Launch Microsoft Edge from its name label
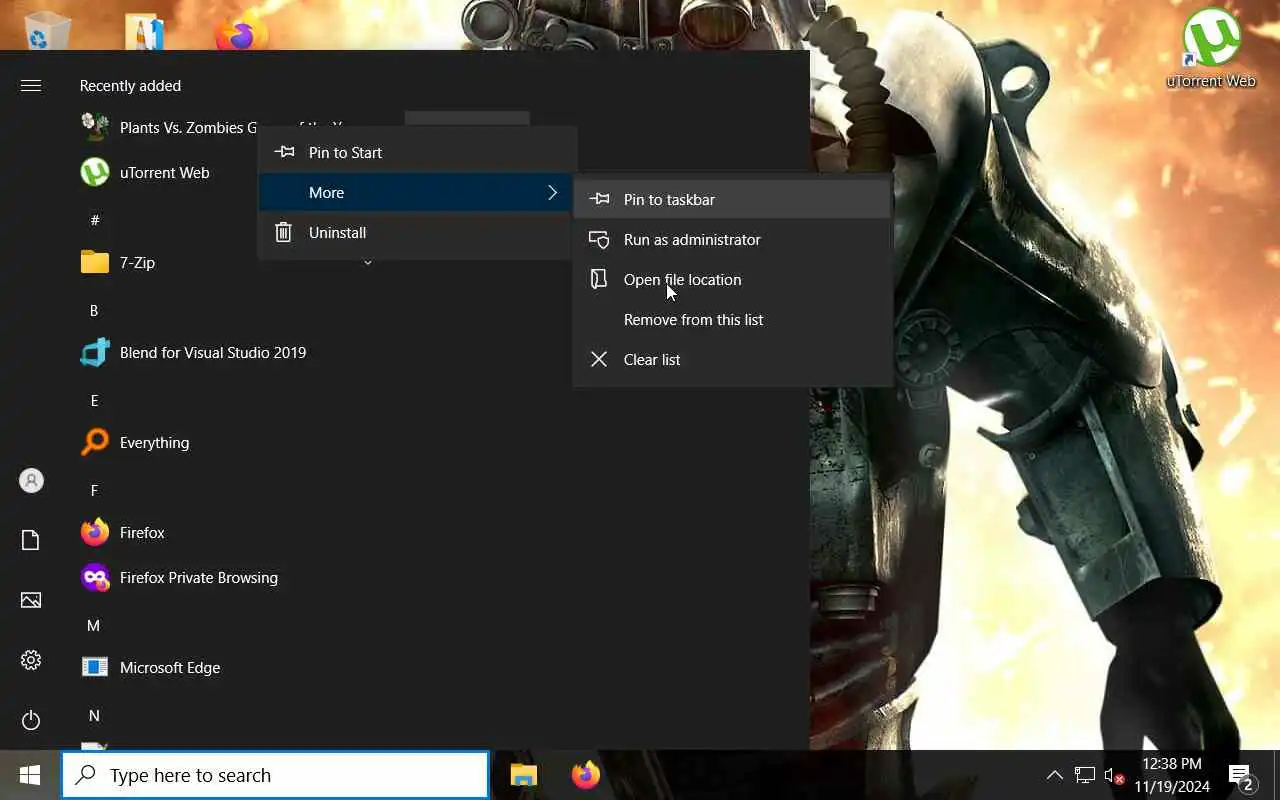 (x=170, y=667)
